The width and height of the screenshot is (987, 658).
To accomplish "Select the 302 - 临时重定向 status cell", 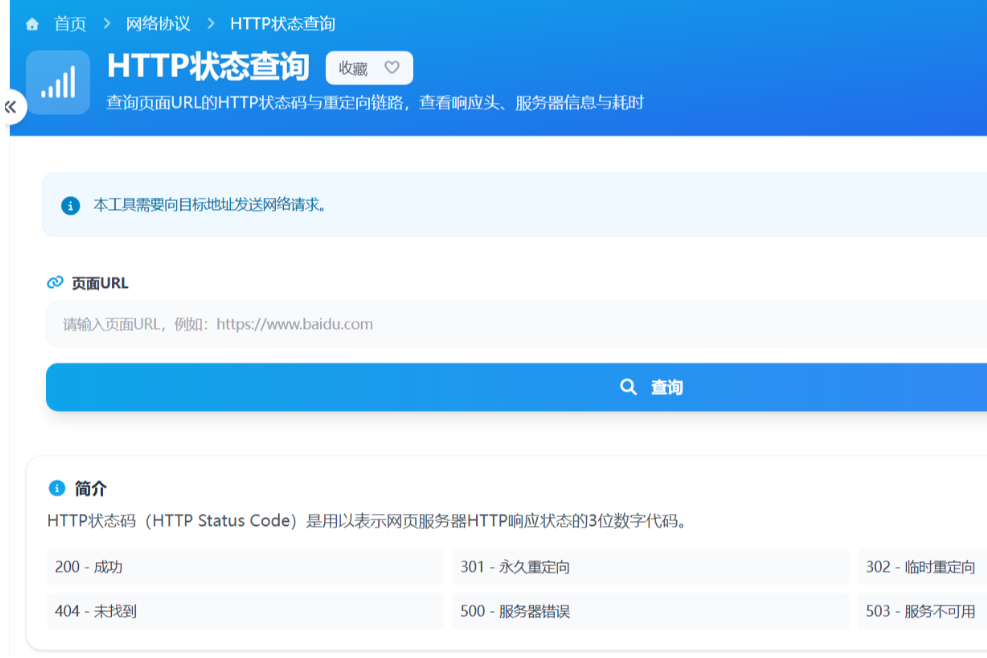I will [x=923, y=567].
